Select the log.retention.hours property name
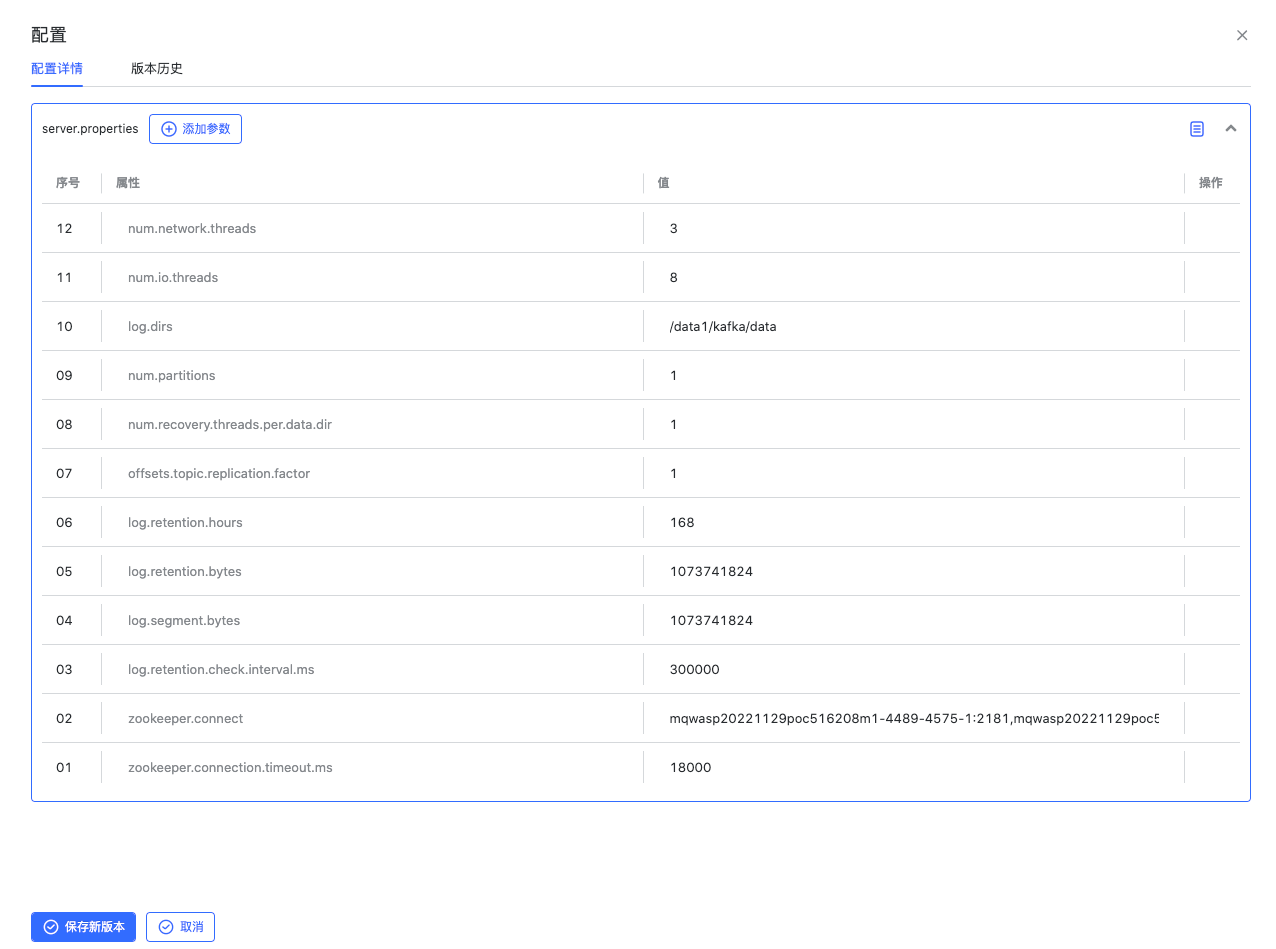Image resolution: width=1276 pixels, height=949 pixels. (x=185, y=523)
